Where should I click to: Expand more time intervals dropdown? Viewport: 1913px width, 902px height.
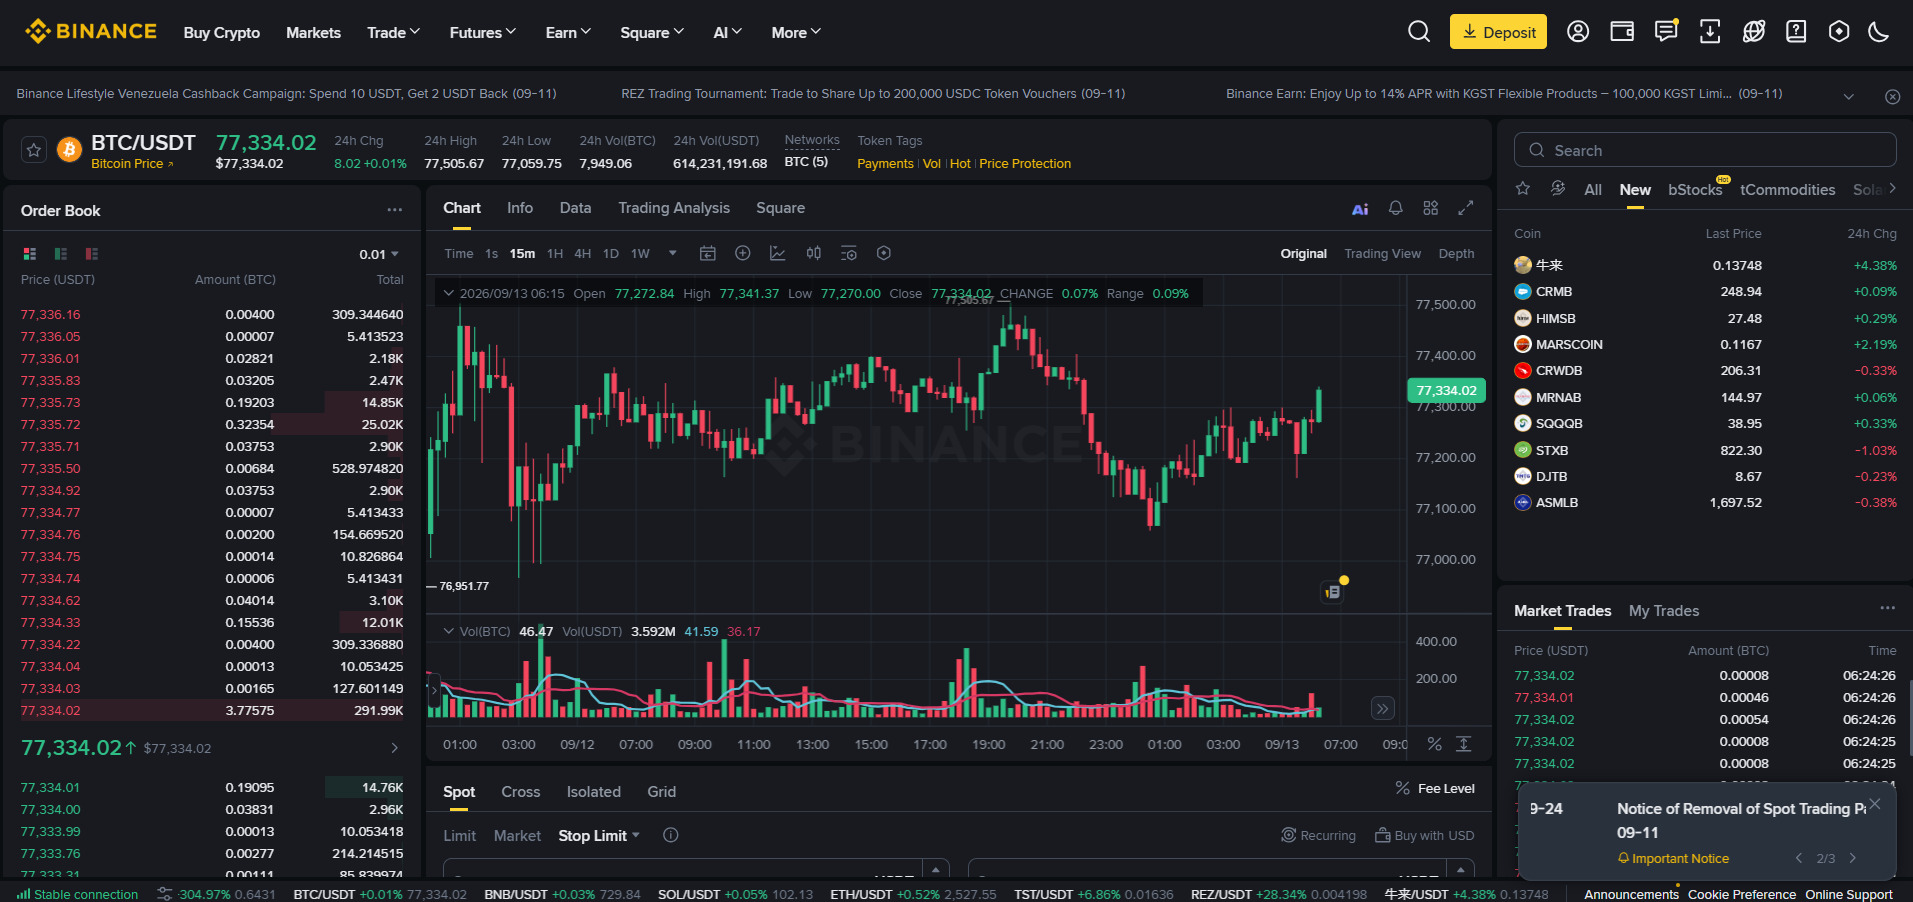pos(673,254)
